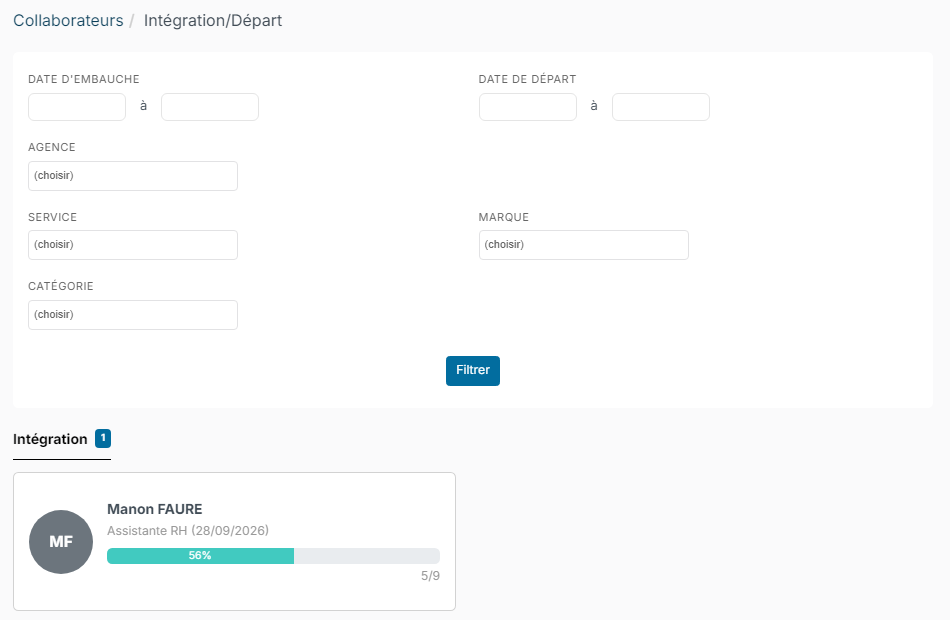Click the 56% progress bar
This screenshot has height=620, width=950.
[x=273, y=556]
